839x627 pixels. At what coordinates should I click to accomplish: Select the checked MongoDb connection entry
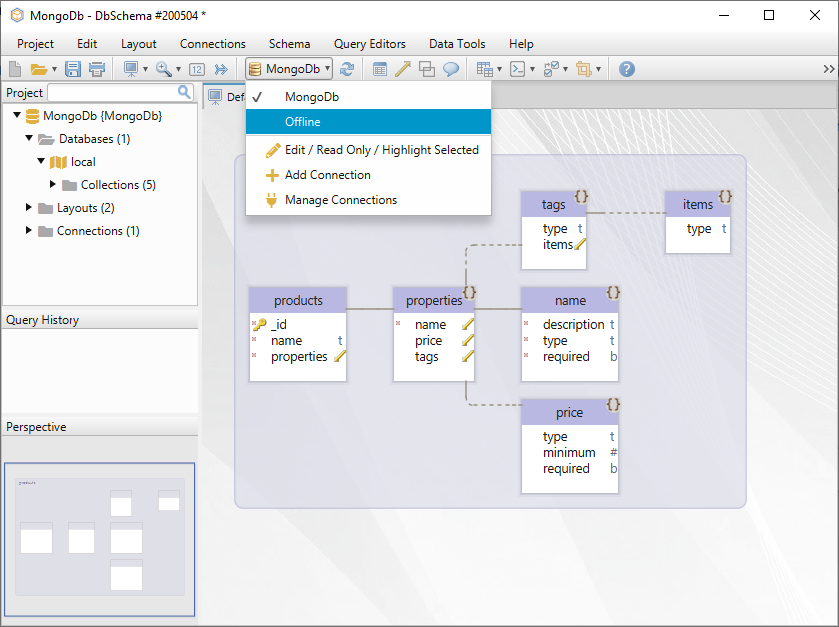pos(312,97)
